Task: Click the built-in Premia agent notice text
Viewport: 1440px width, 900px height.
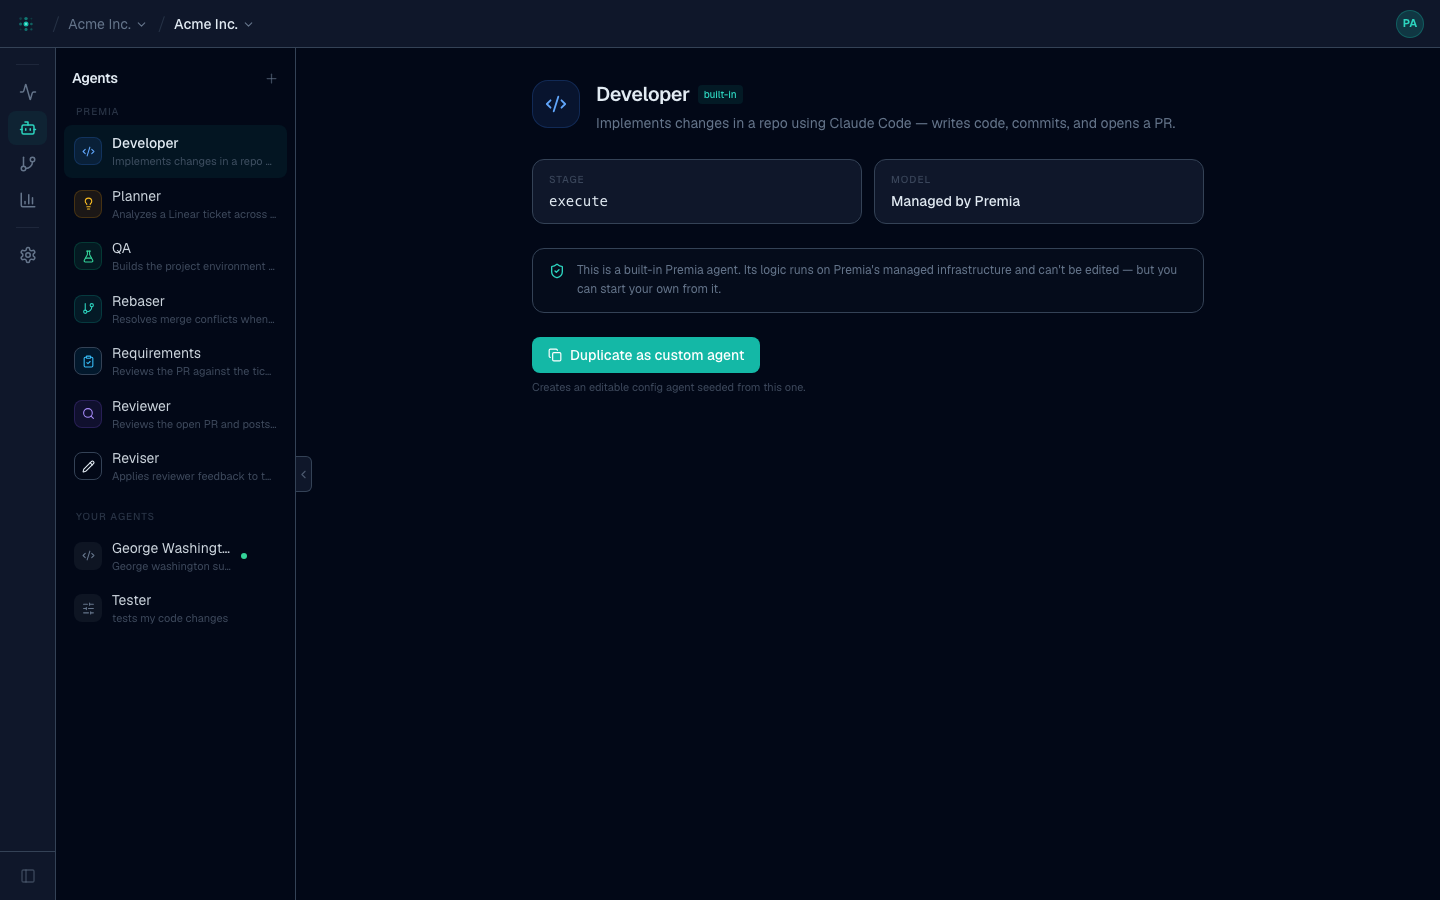Action: (877, 279)
